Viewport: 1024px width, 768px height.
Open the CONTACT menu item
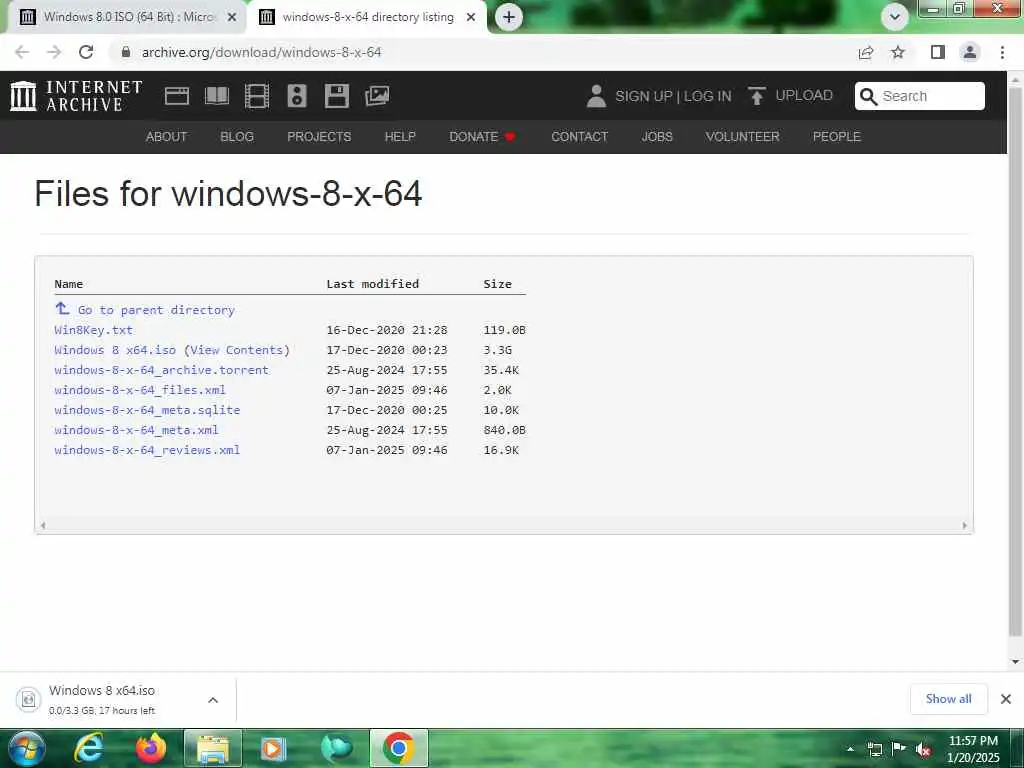tap(579, 136)
